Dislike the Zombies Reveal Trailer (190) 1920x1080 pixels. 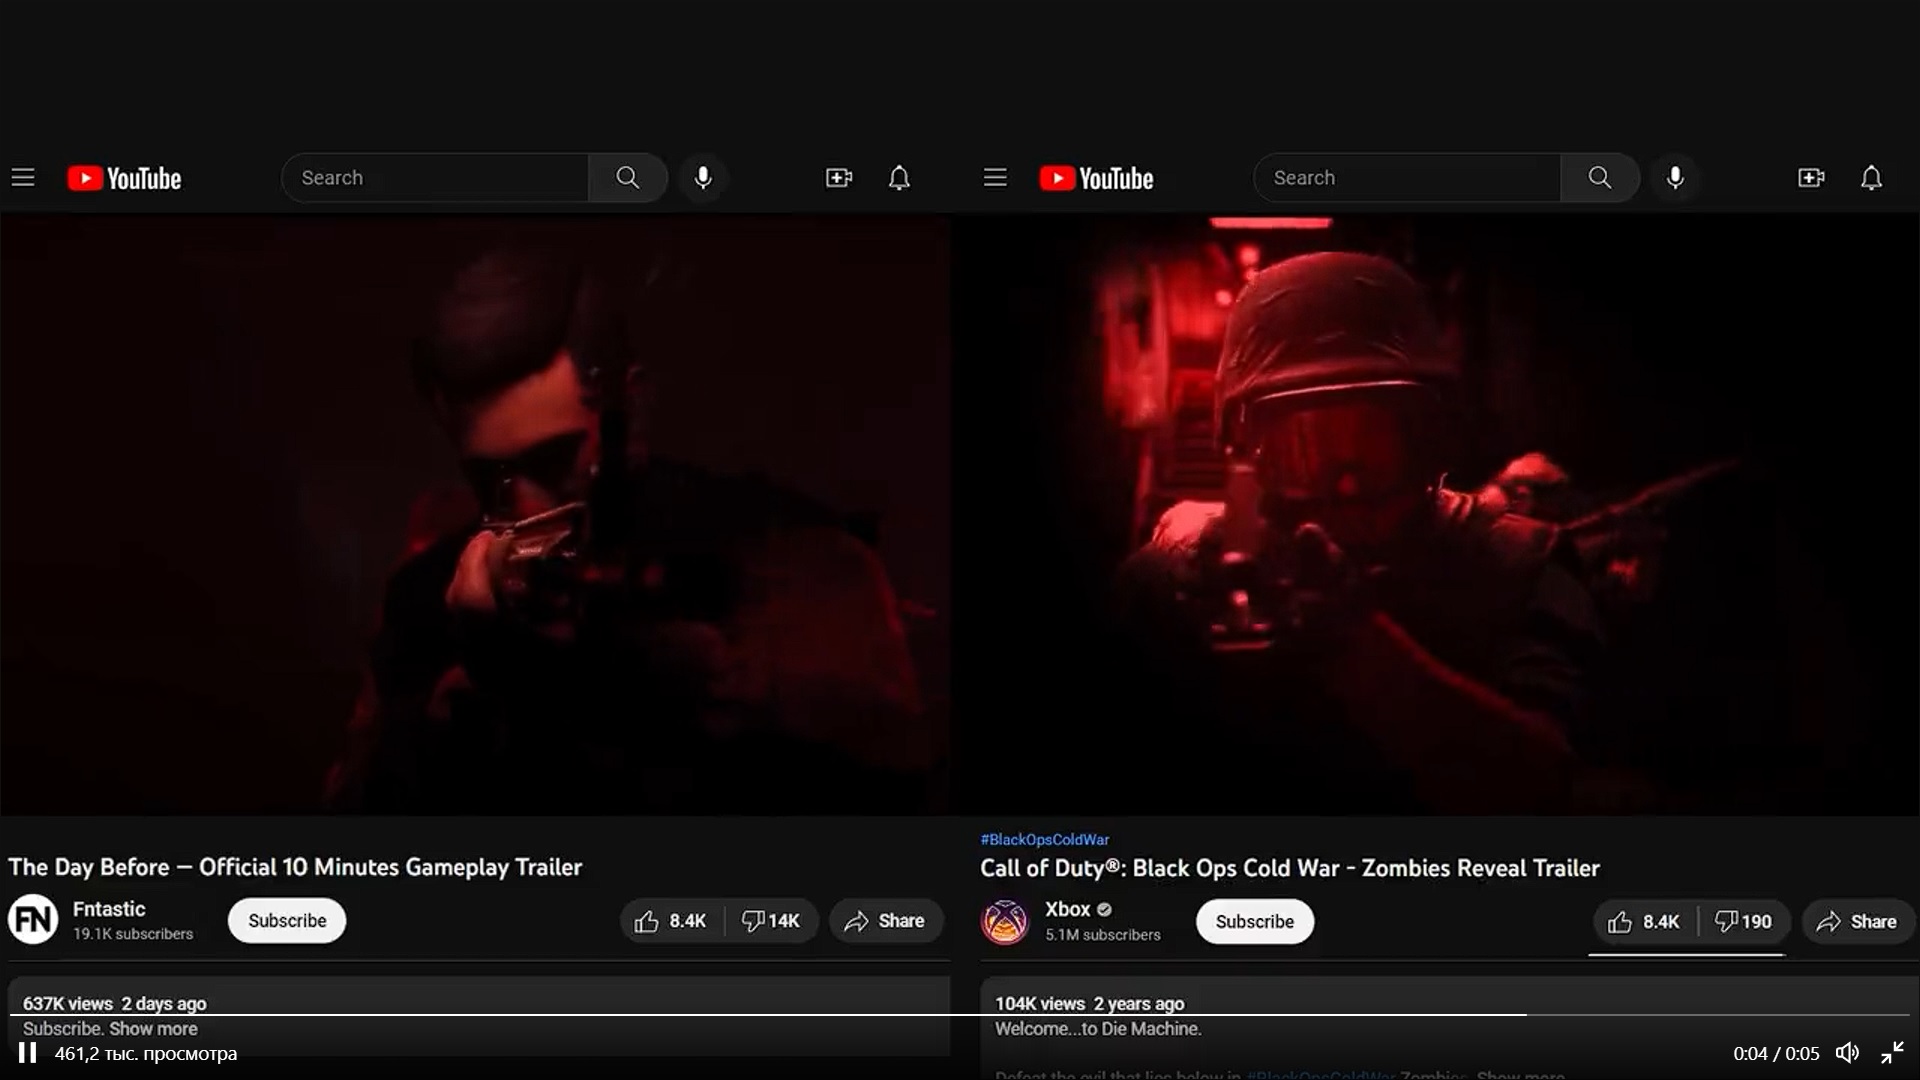(x=1744, y=922)
